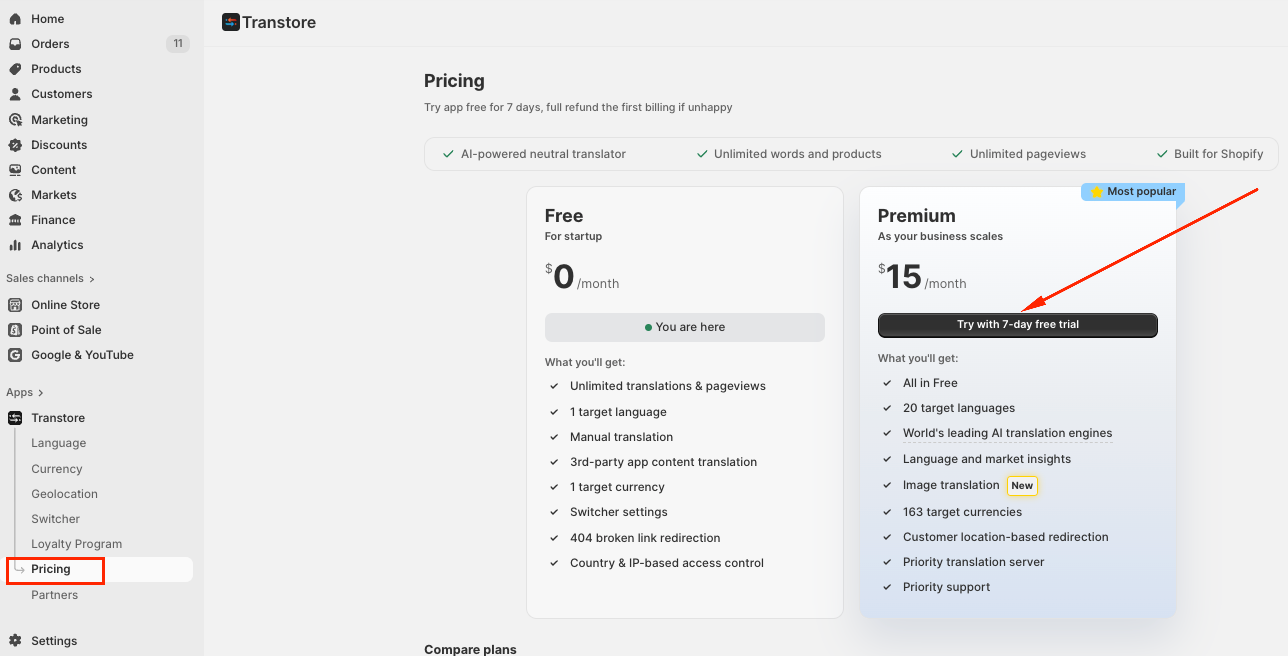This screenshot has height=656, width=1288.
Task: Click Country & IP-based access control feature
Action: [667, 563]
